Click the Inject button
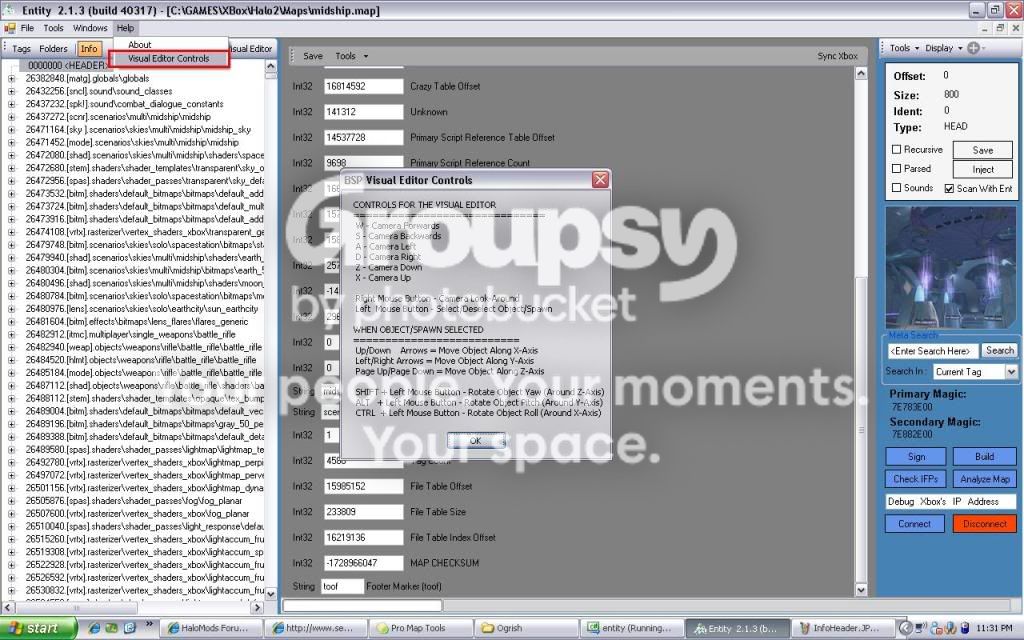This screenshot has height=640, width=1024. [x=982, y=170]
